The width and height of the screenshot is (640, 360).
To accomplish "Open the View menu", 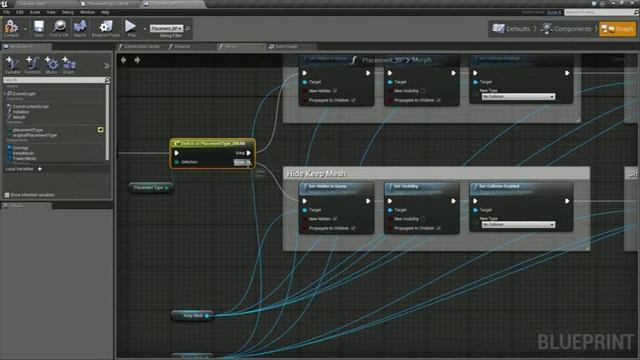I will coord(51,12).
